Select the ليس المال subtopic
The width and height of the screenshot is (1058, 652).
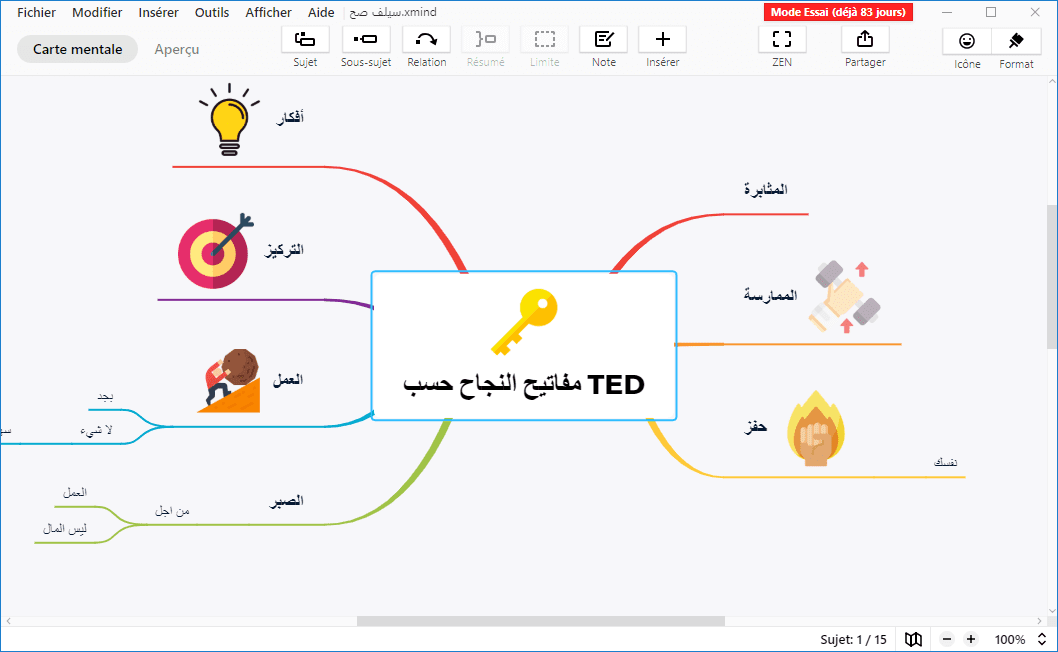65,528
